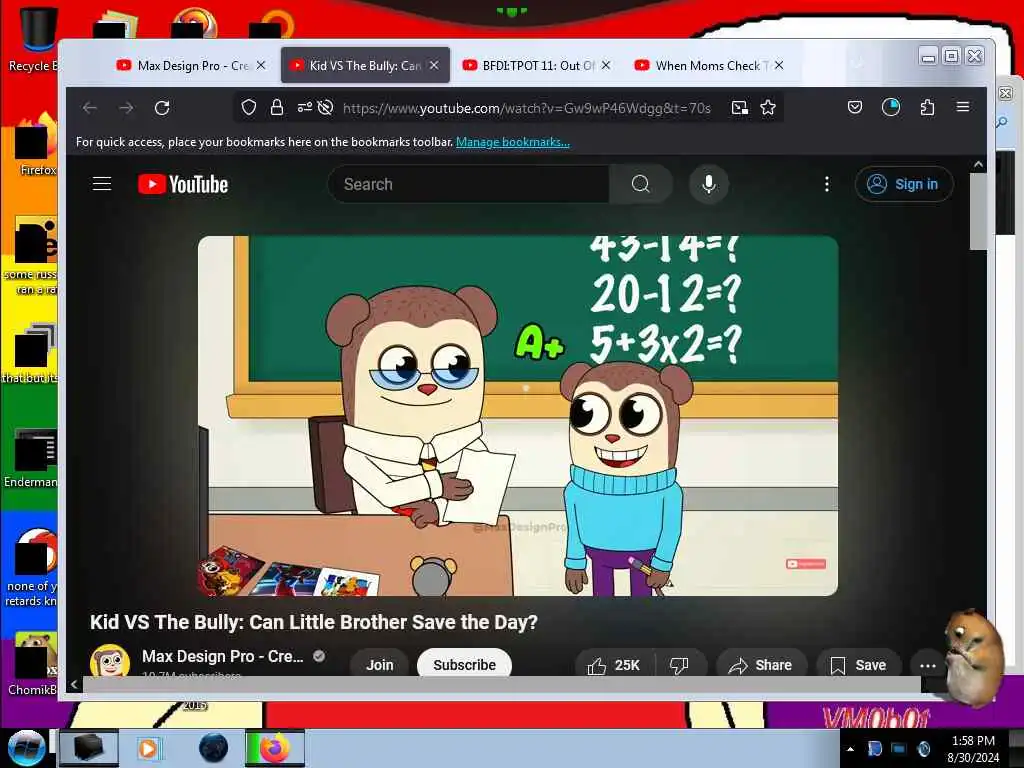
Task: Open the media player taskbar icon
Action: 148,748
